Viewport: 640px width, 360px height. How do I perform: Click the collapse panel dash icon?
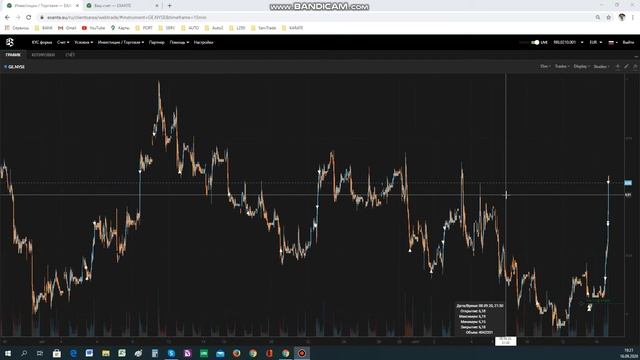pyautogui.click(x=636, y=56)
